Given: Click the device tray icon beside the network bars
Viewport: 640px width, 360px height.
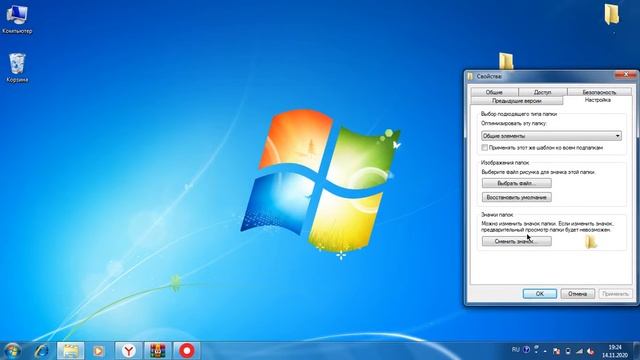Looking at the screenshot, I should (x=568, y=351).
